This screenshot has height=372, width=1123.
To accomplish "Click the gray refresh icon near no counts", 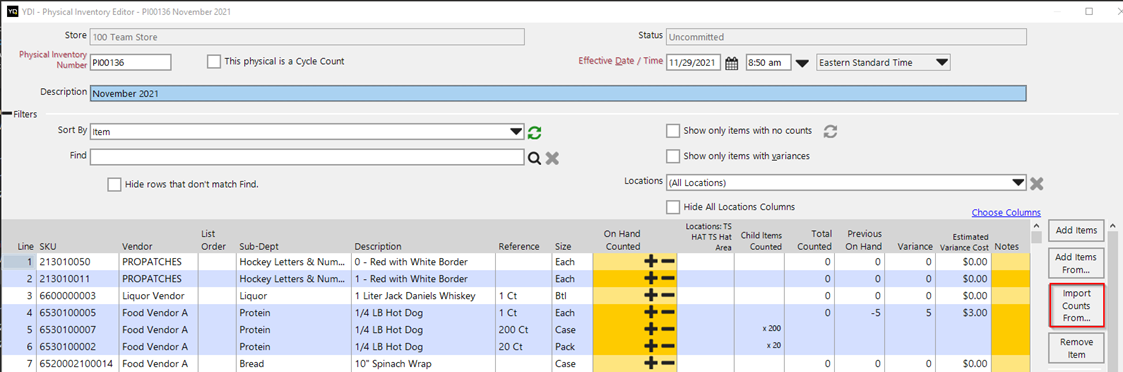I will click(x=830, y=131).
